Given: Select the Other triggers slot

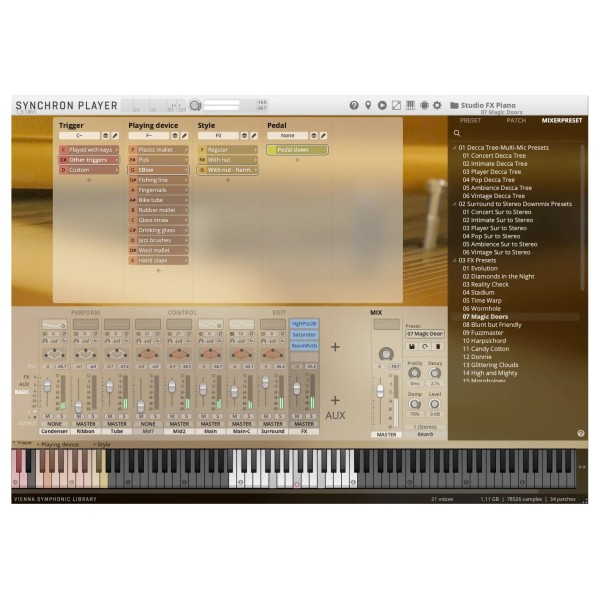Looking at the screenshot, I should (x=89, y=160).
